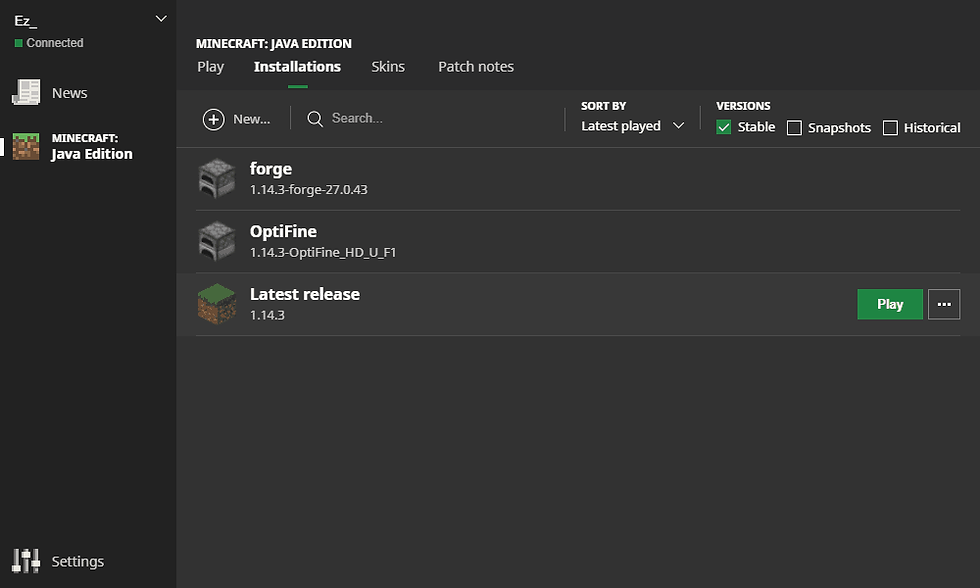Select the Latest release installation name
The width and height of the screenshot is (980, 588).
point(305,294)
